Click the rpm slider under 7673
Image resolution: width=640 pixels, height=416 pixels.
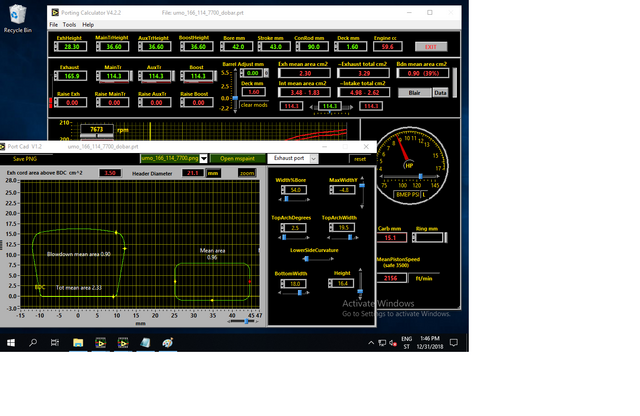pos(97,136)
